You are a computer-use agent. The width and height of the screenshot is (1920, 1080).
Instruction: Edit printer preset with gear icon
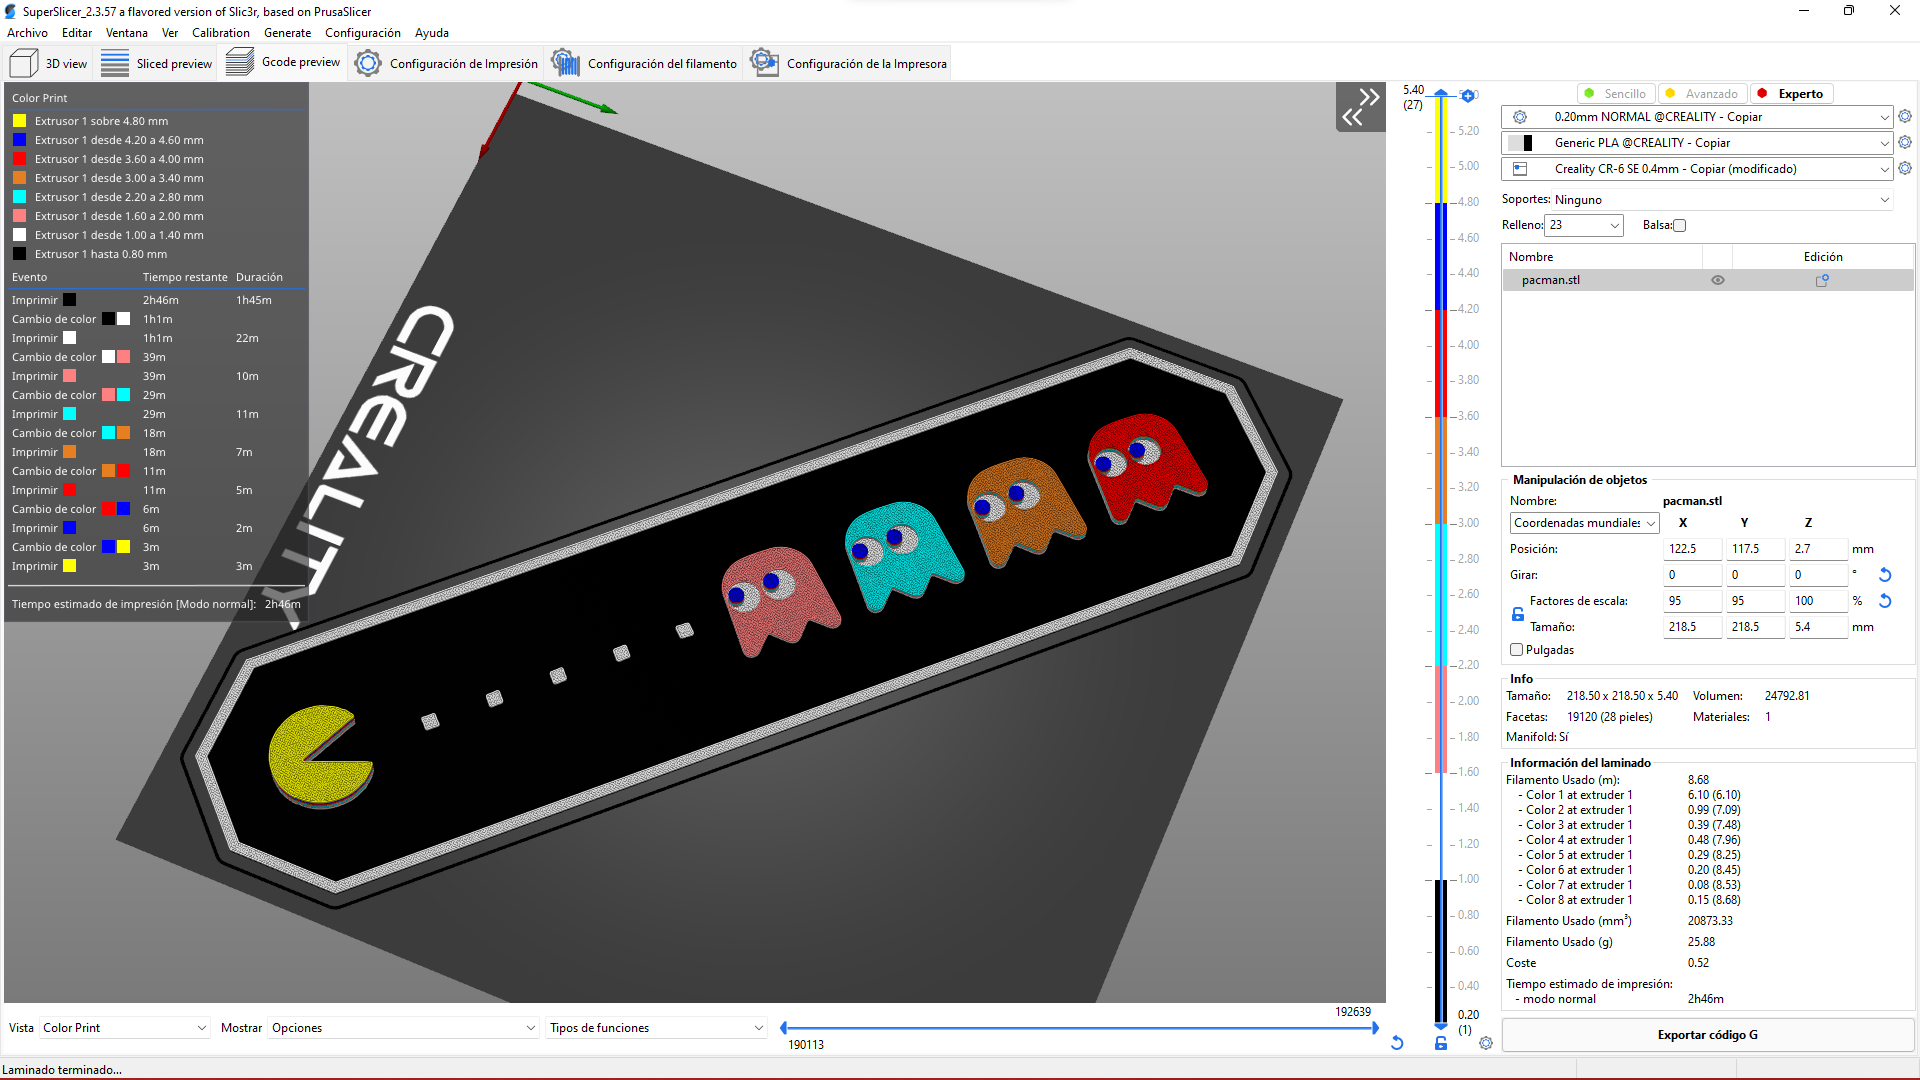tap(1905, 169)
